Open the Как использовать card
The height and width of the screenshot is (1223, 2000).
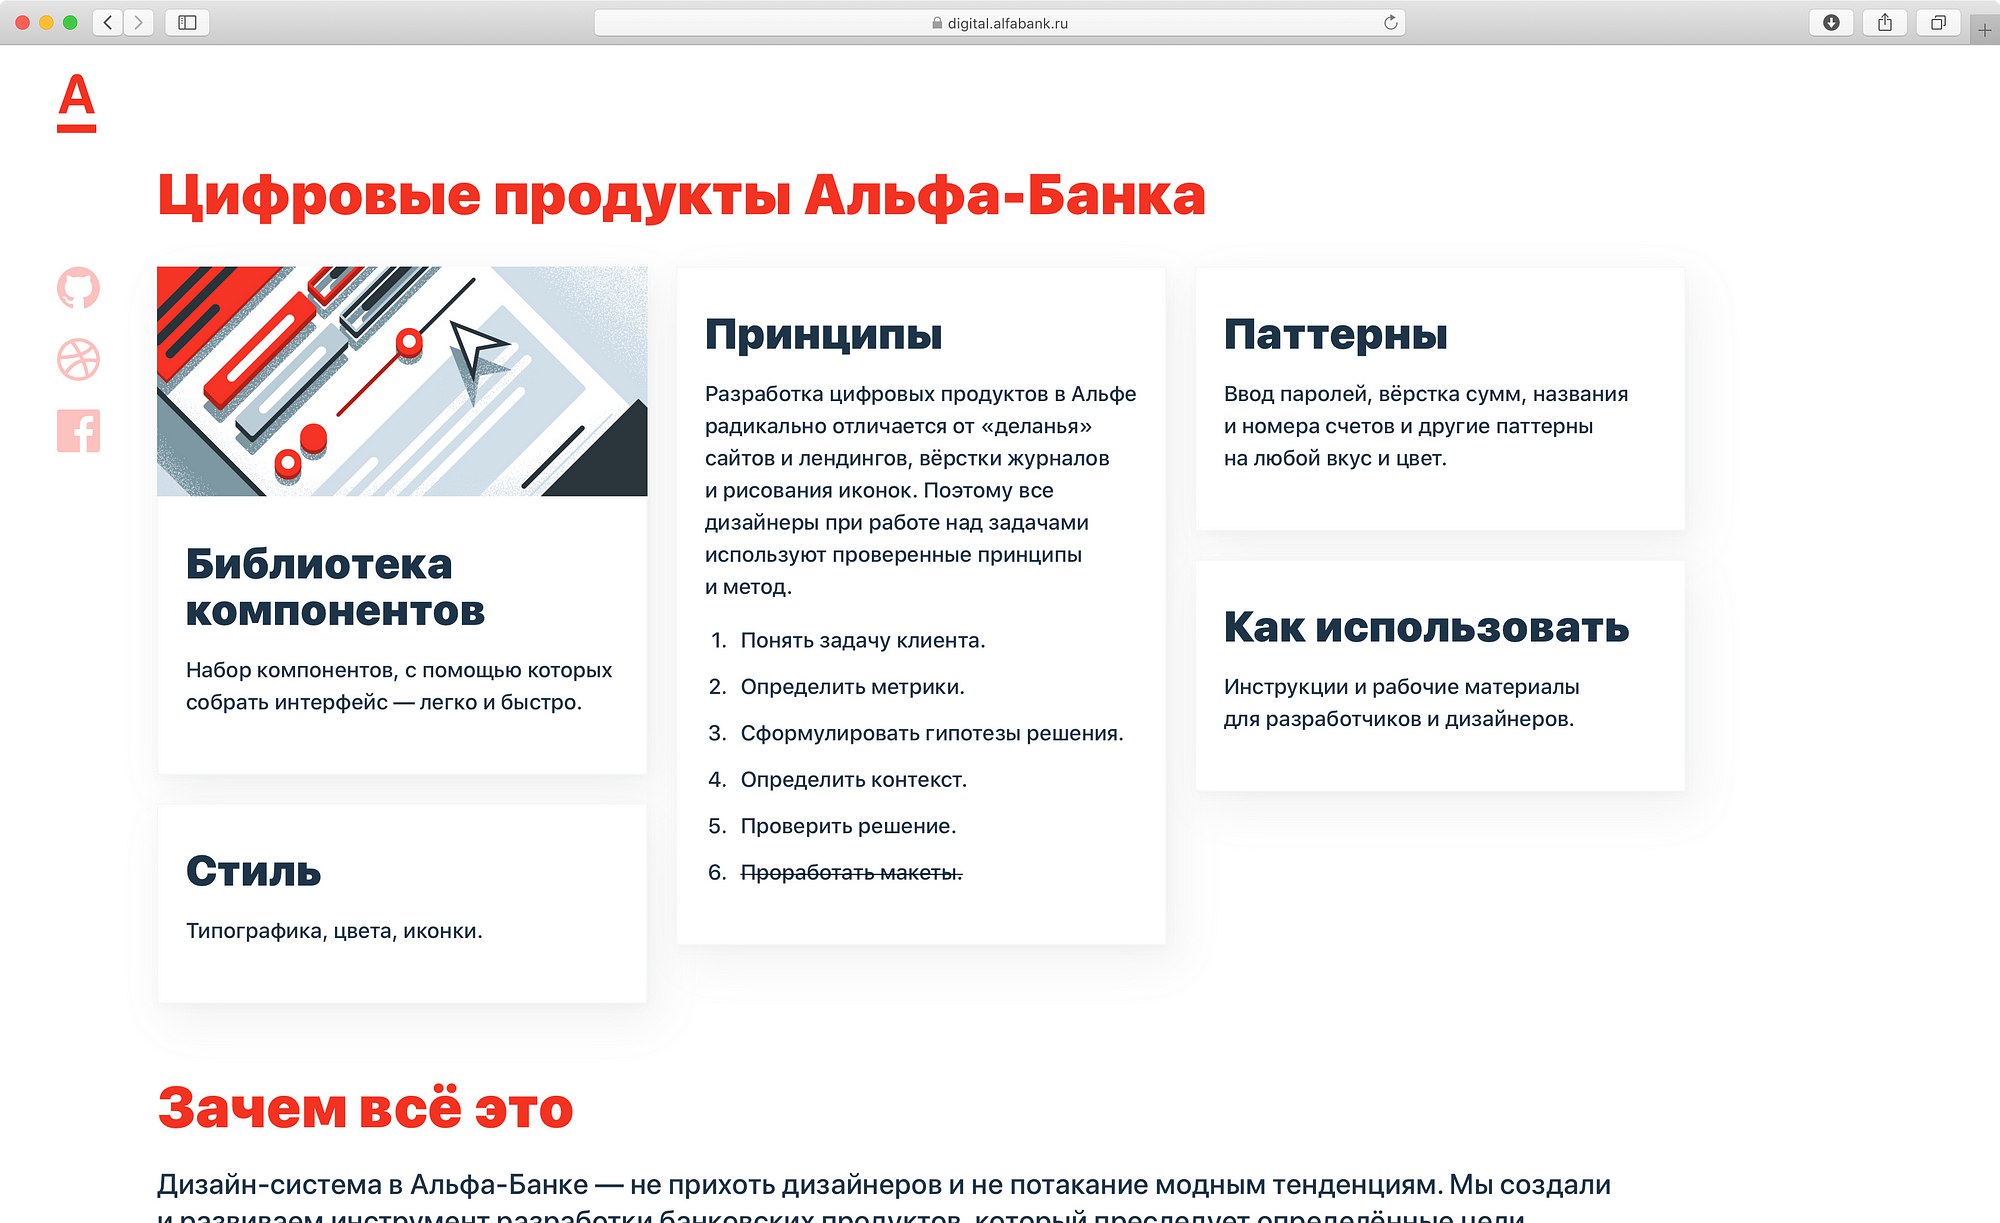click(1440, 675)
